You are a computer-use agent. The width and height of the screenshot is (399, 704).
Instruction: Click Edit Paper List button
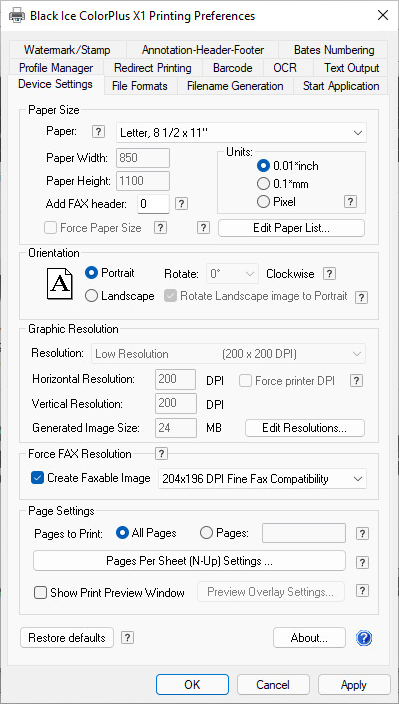291,228
